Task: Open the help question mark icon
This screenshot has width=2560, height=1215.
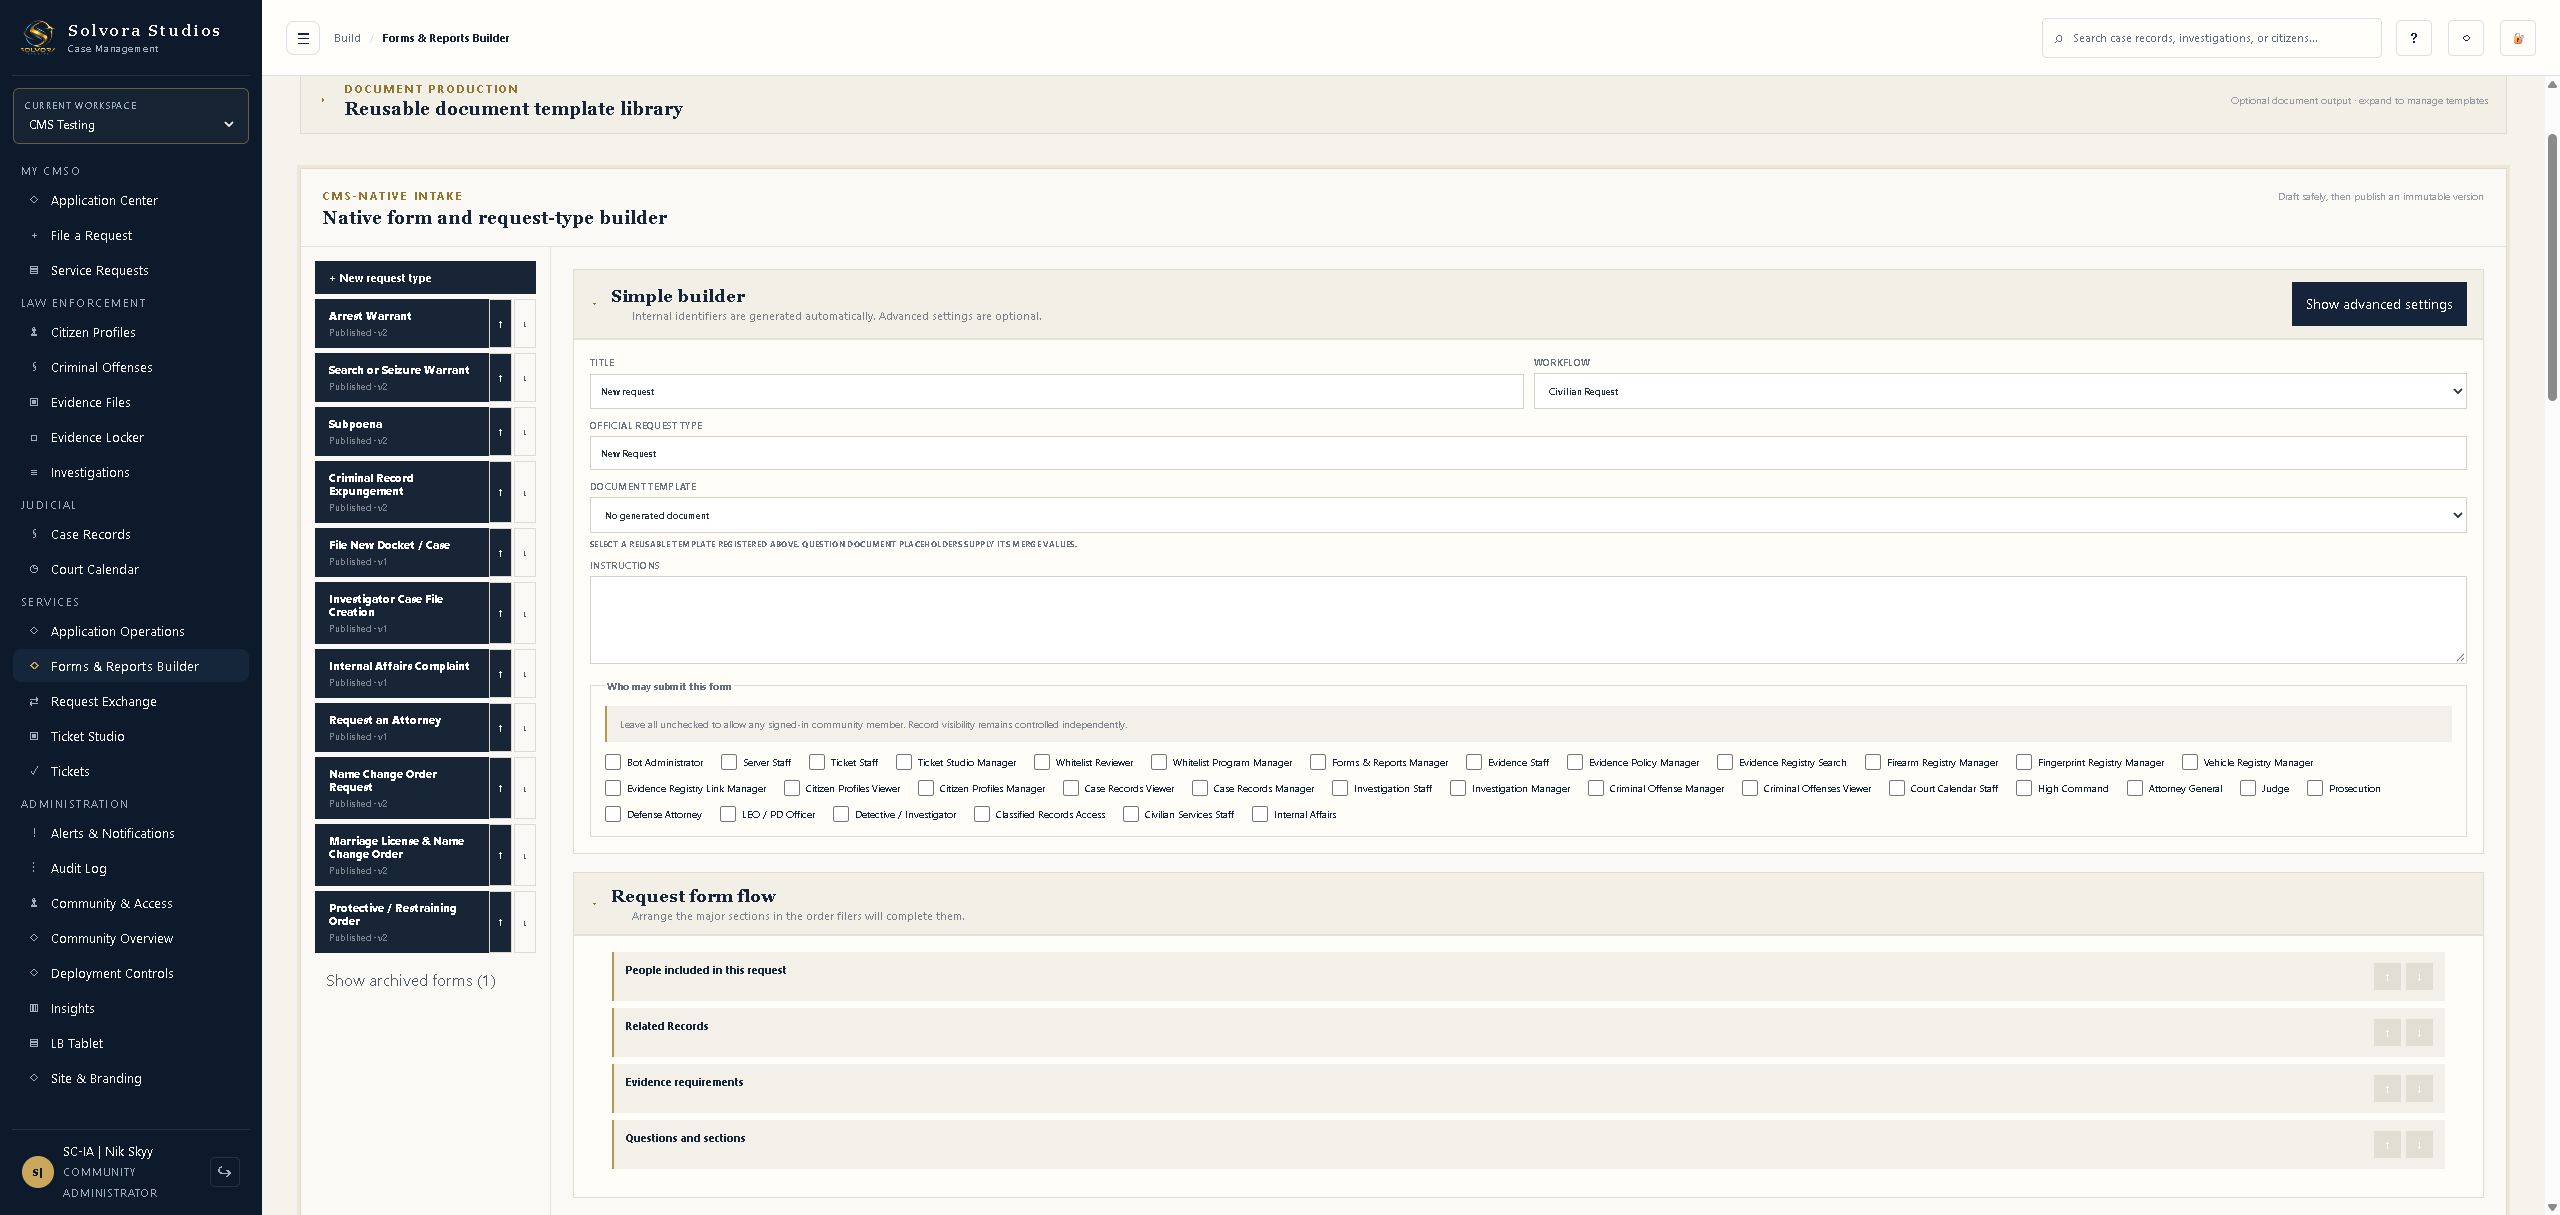Action: click(x=2414, y=38)
